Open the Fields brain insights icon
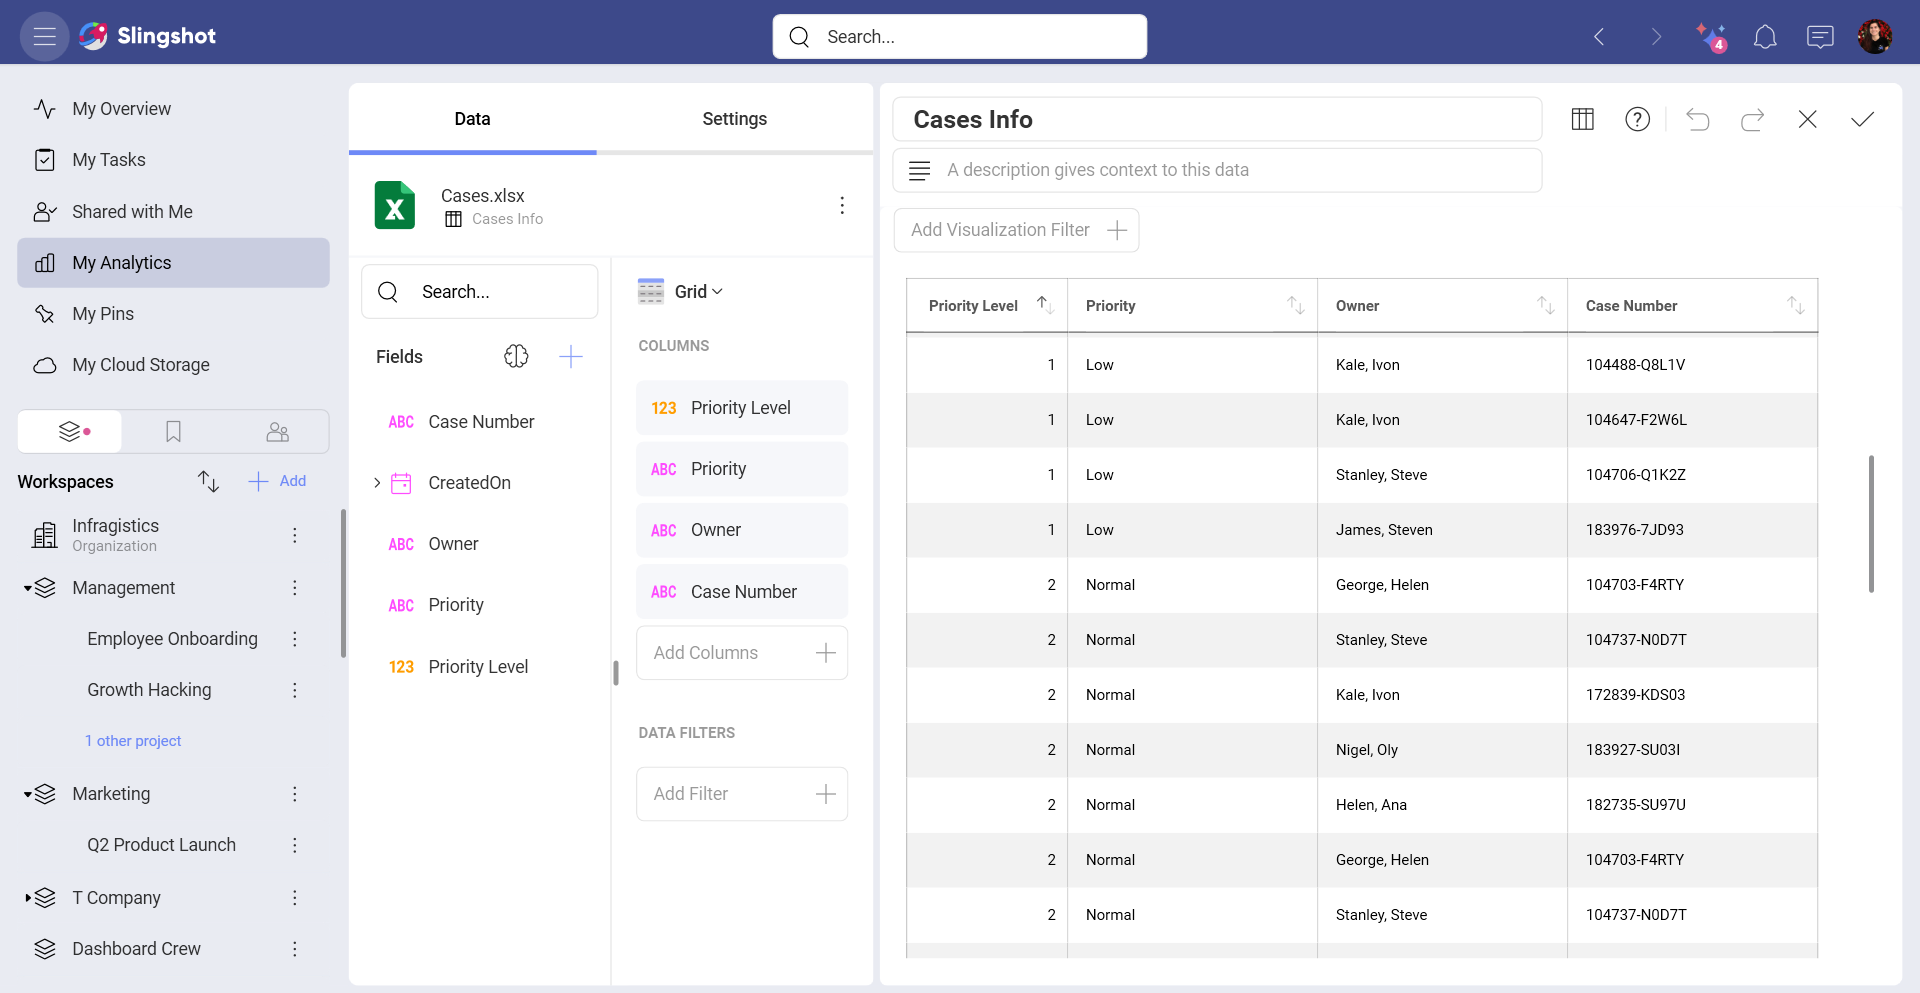1920x993 pixels. point(516,356)
